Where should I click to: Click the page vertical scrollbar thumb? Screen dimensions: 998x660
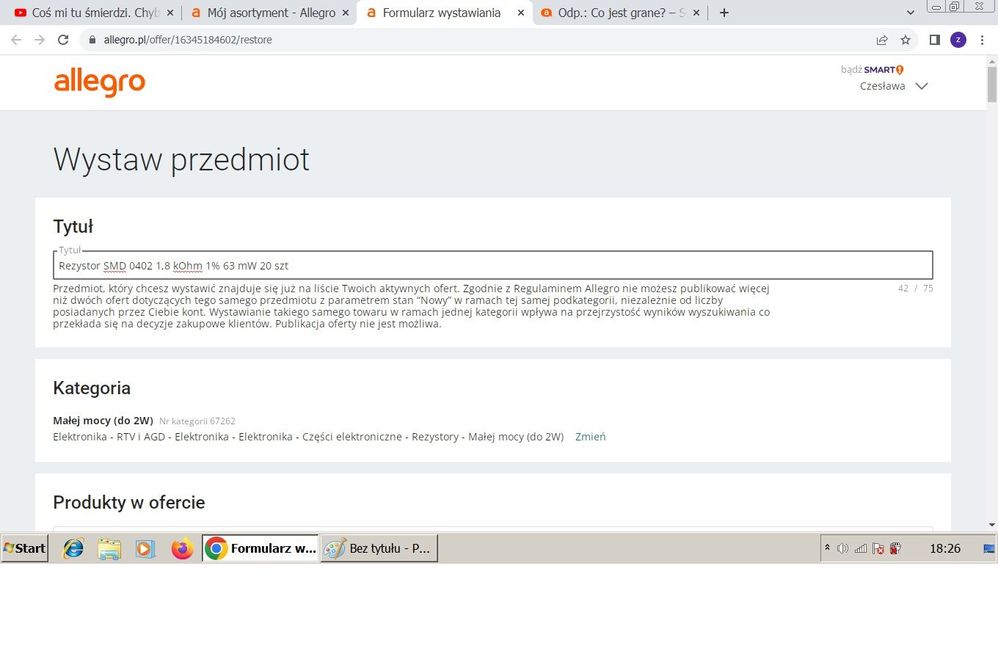992,83
